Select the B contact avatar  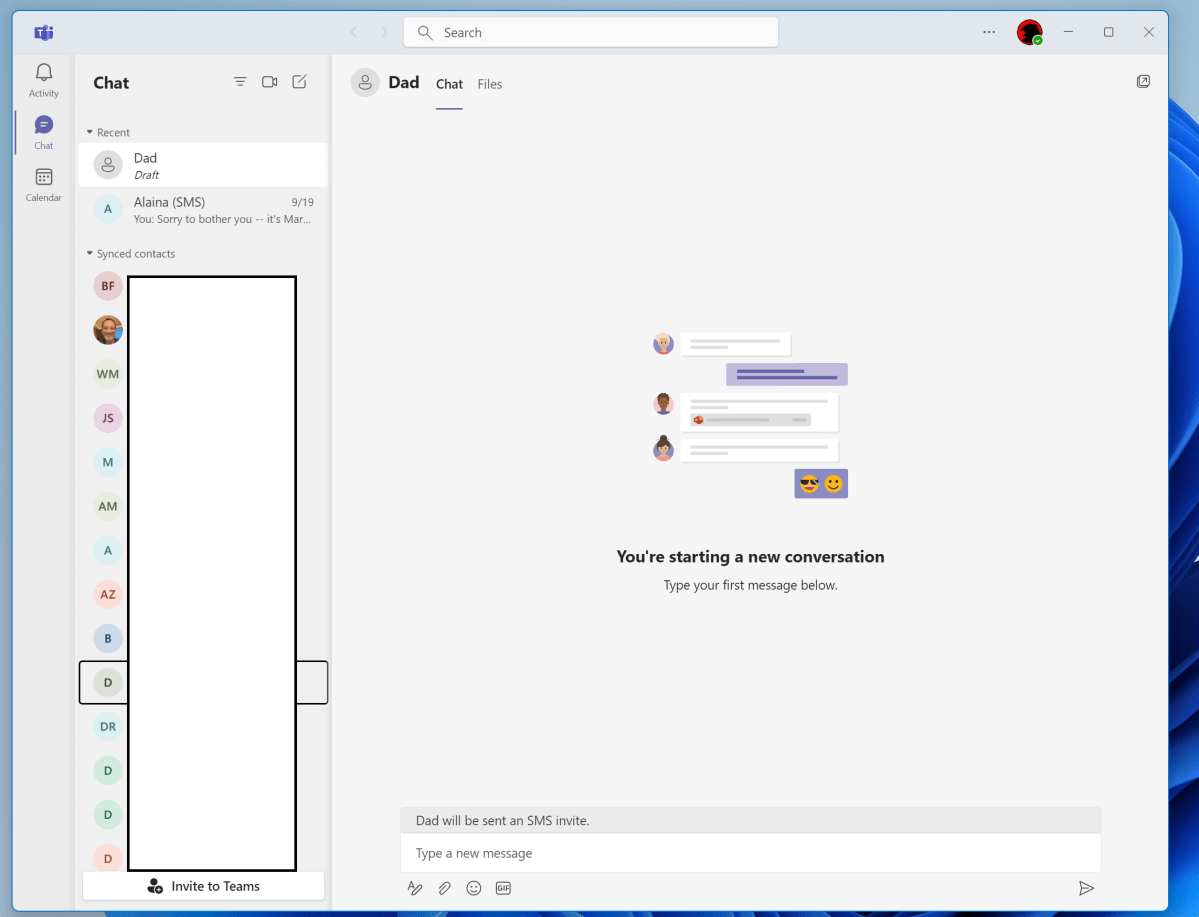(x=108, y=639)
